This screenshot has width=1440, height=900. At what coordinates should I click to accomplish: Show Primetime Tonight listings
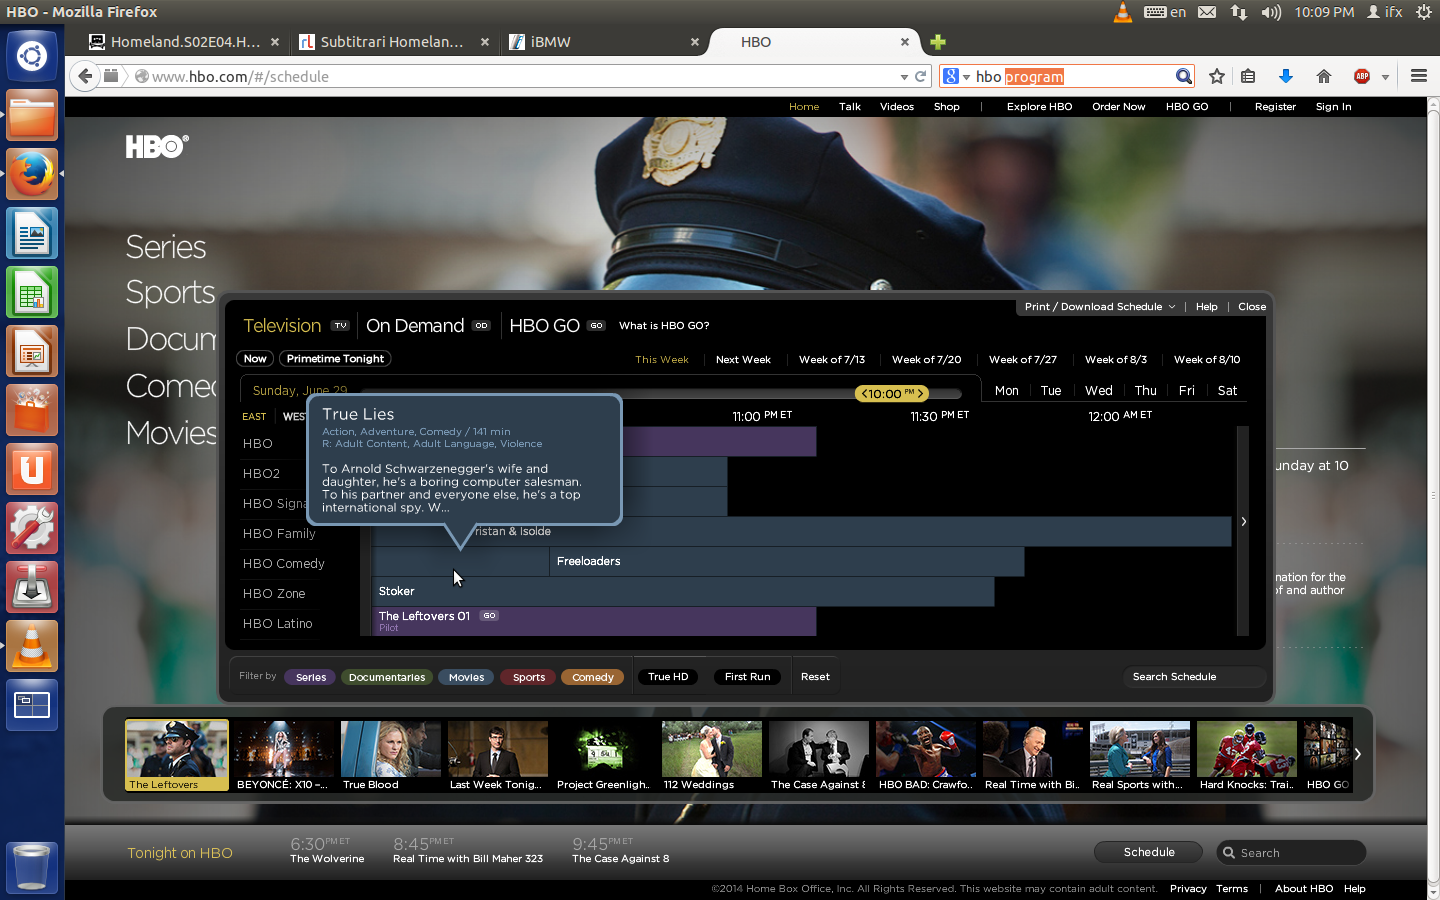click(x=335, y=359)
